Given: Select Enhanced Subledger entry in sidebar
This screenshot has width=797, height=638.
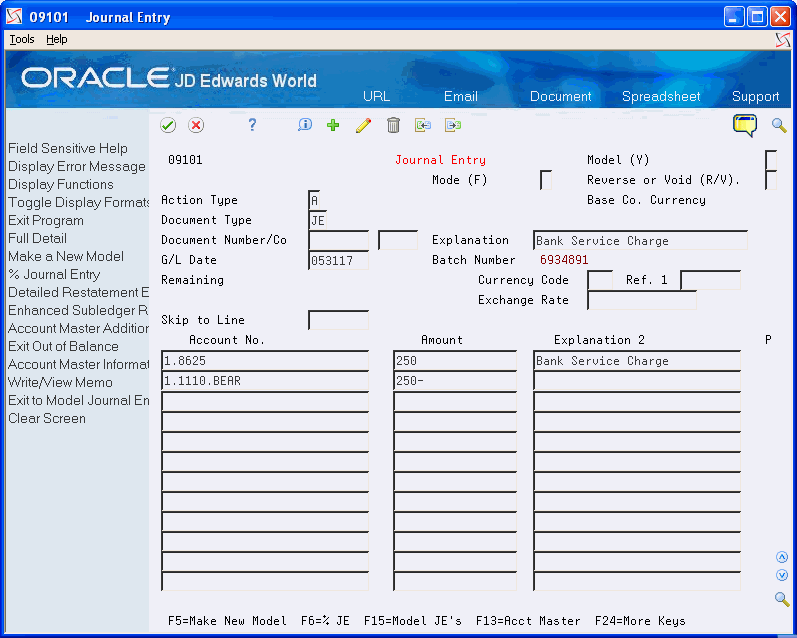Looking at the screenshot, I should (78, 310).
